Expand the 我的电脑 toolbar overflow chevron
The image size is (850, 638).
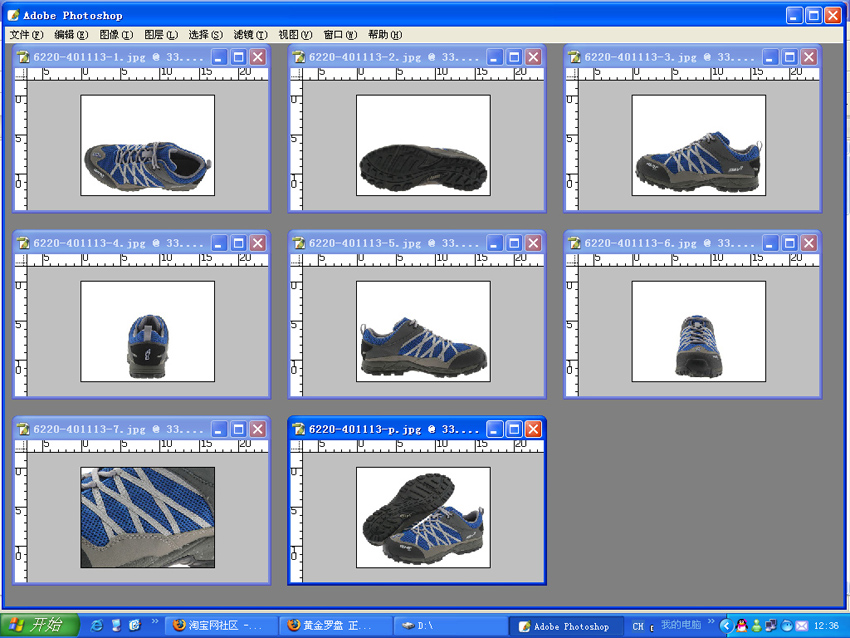(x=711, y=621)
